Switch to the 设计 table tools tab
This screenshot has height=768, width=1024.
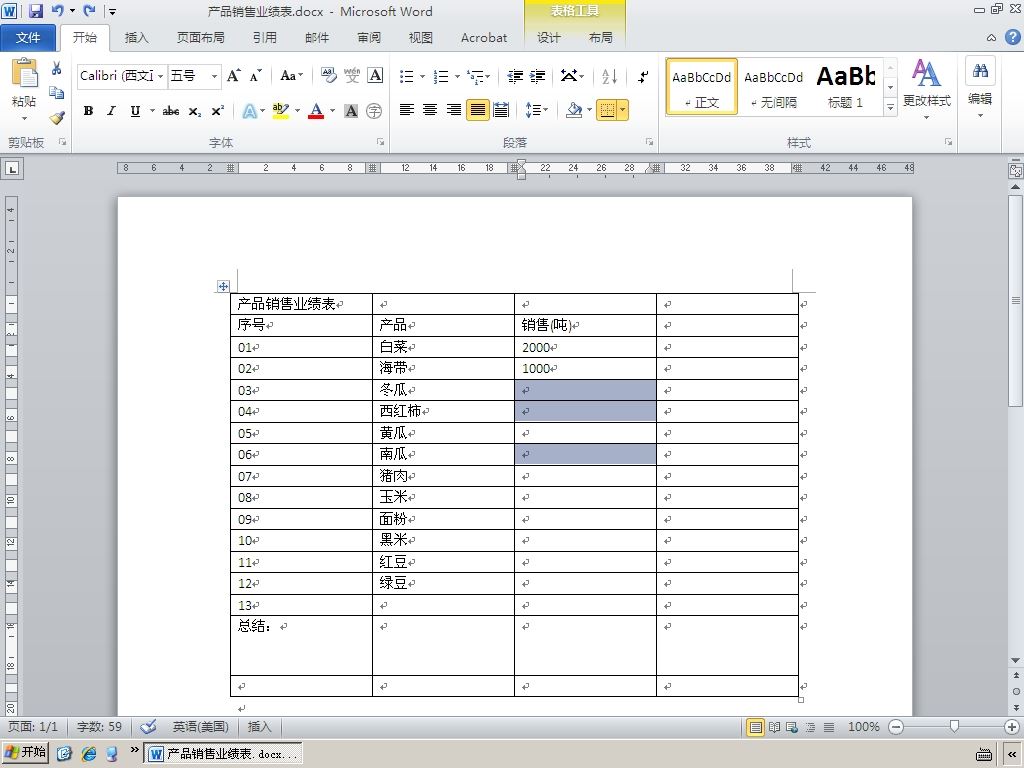click(x=549, y=38)
